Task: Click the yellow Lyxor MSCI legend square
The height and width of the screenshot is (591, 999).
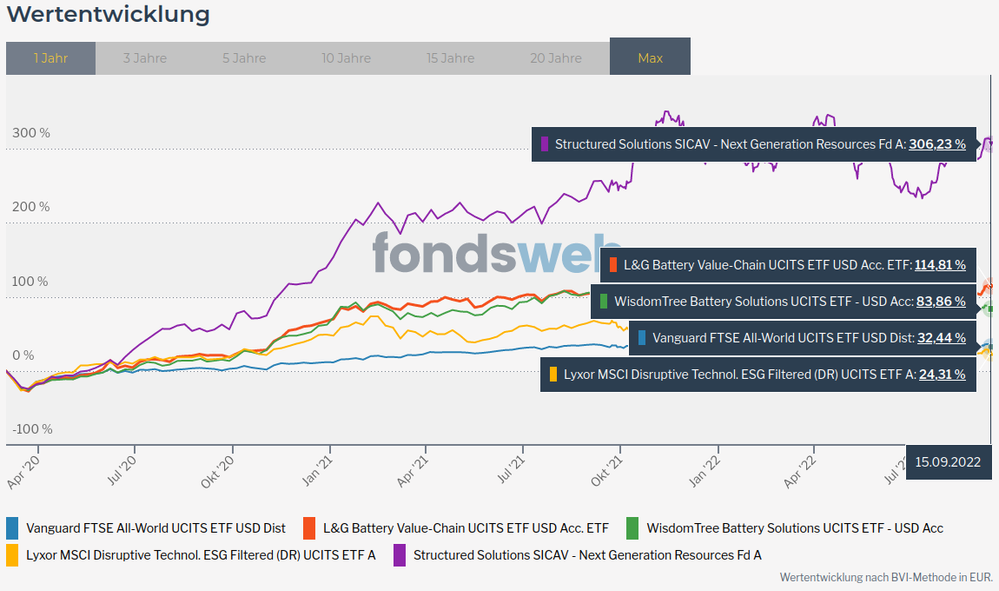Action: tap(13, 554)
